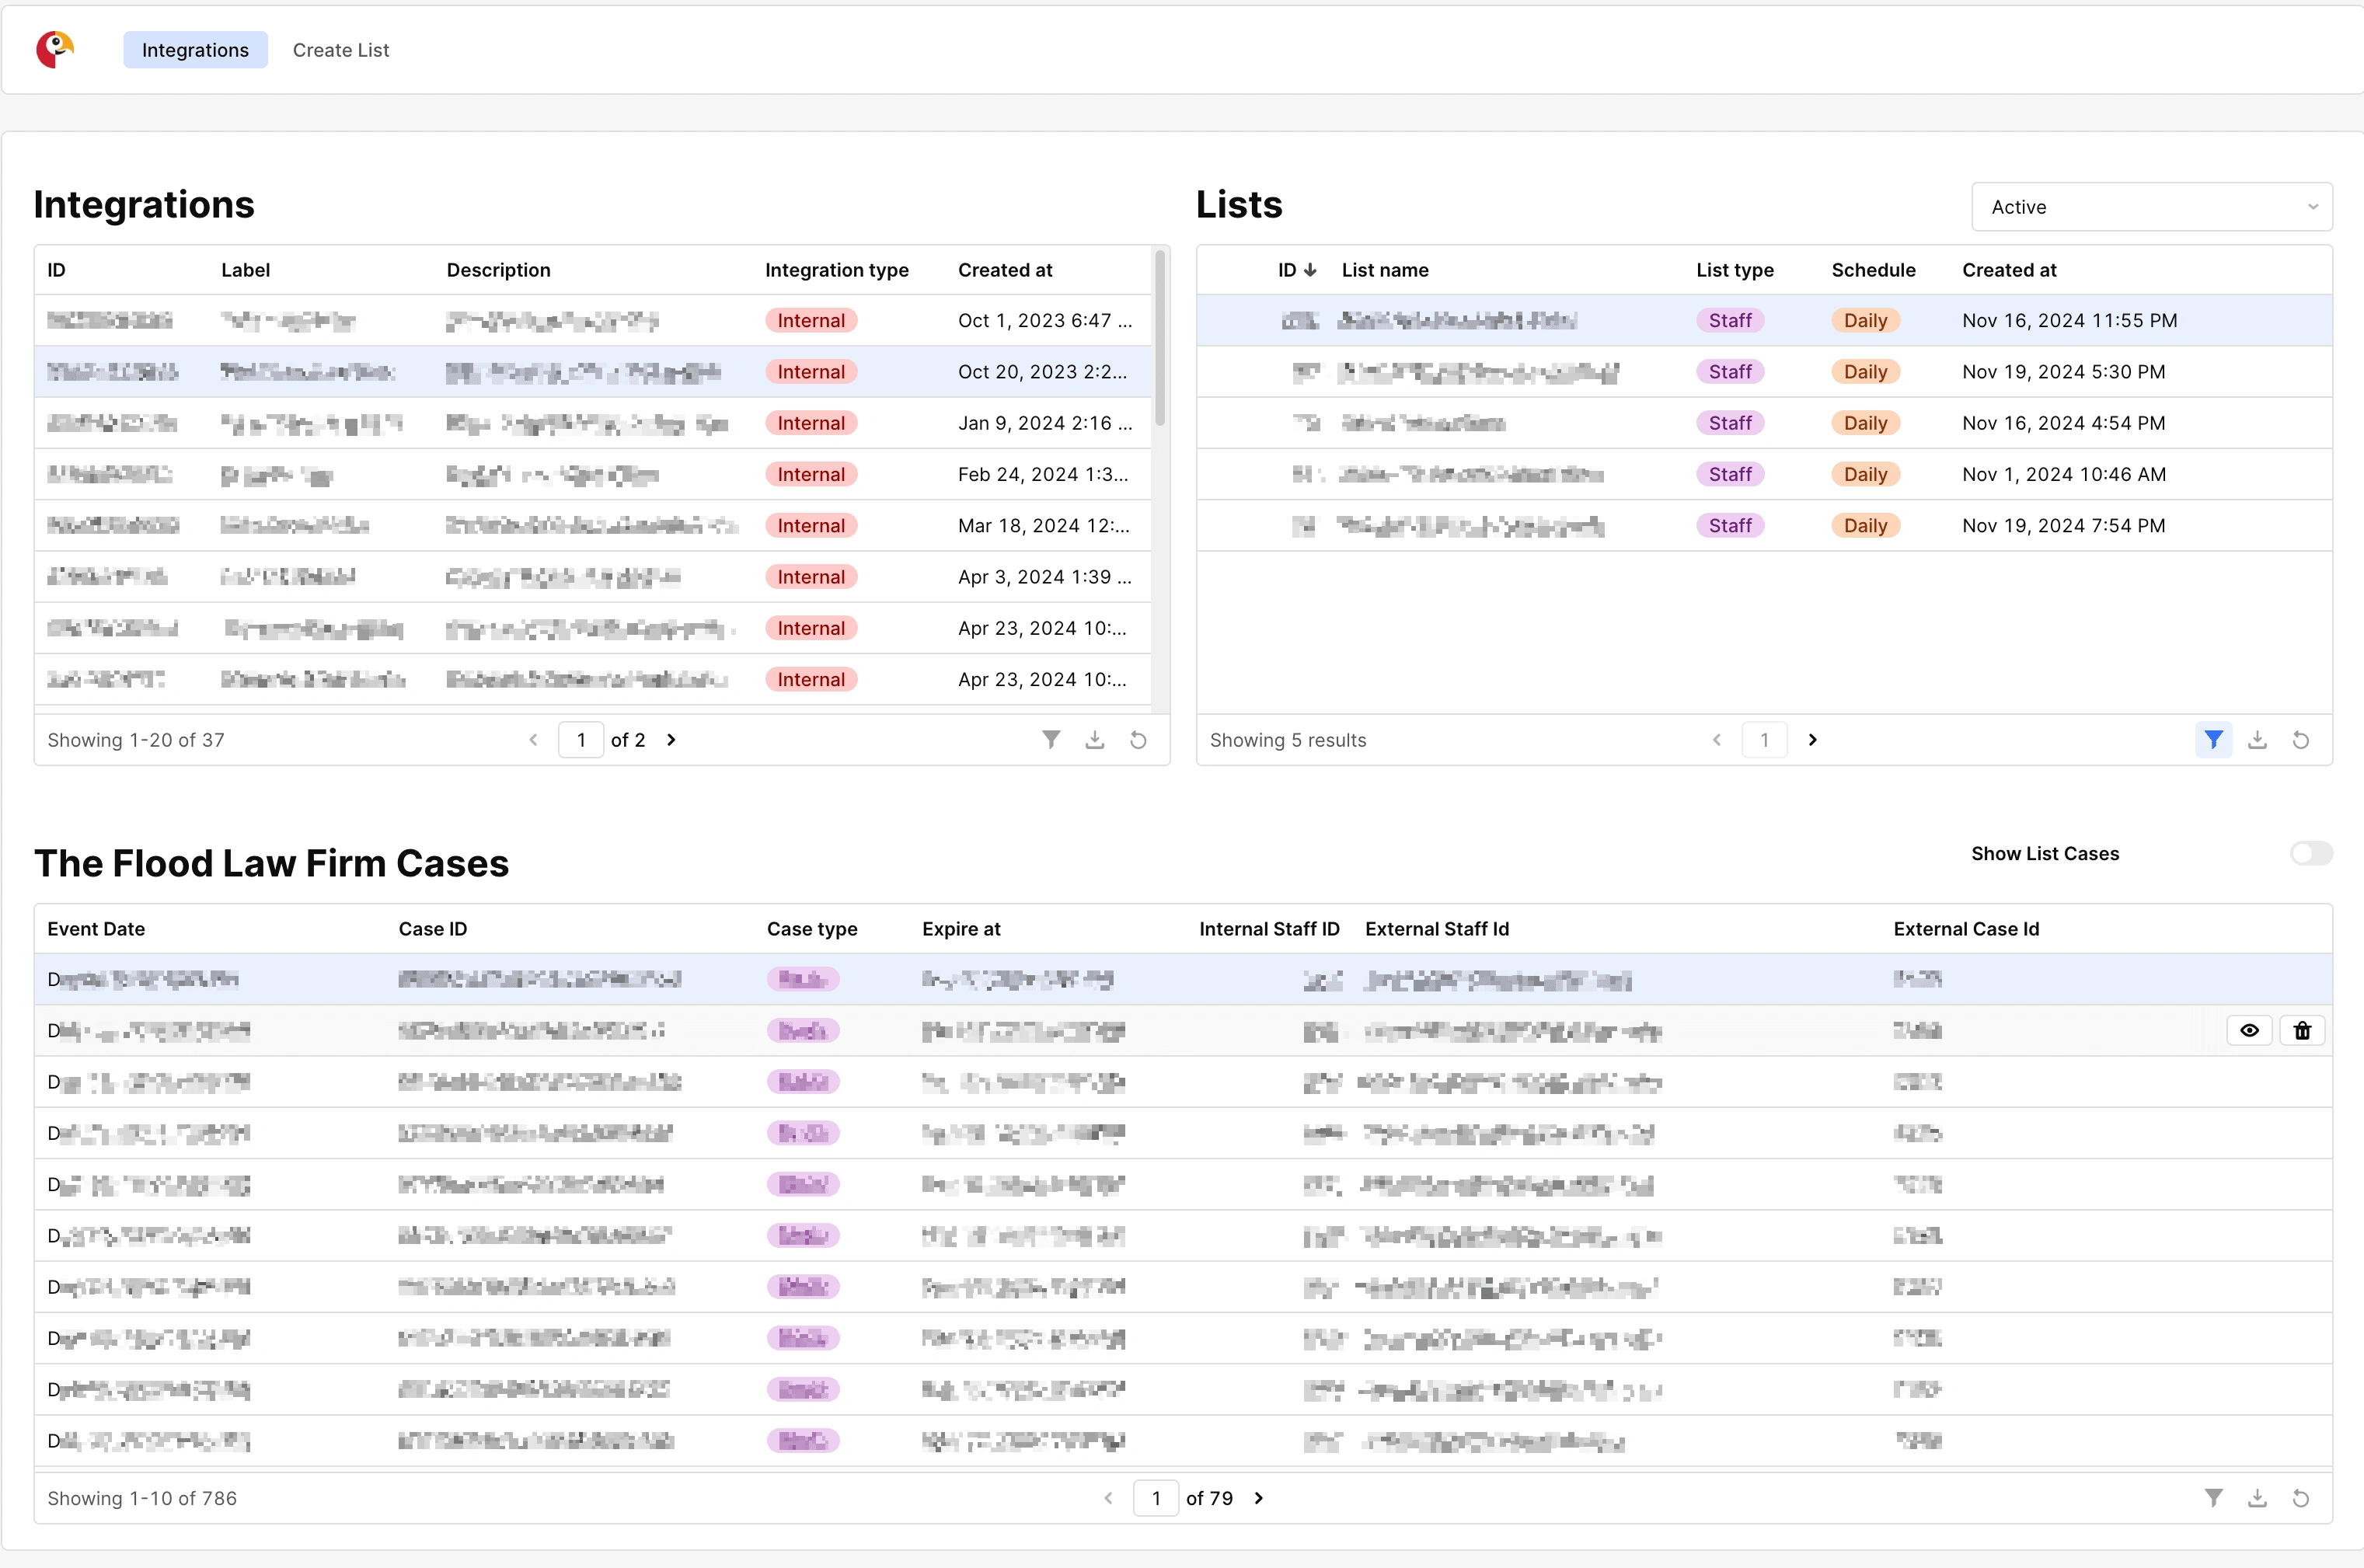The width and height of the screenshot is (2364, 1568).
Task: Select the Integrations tab in navigation
Action: click(x=194, y=49)
